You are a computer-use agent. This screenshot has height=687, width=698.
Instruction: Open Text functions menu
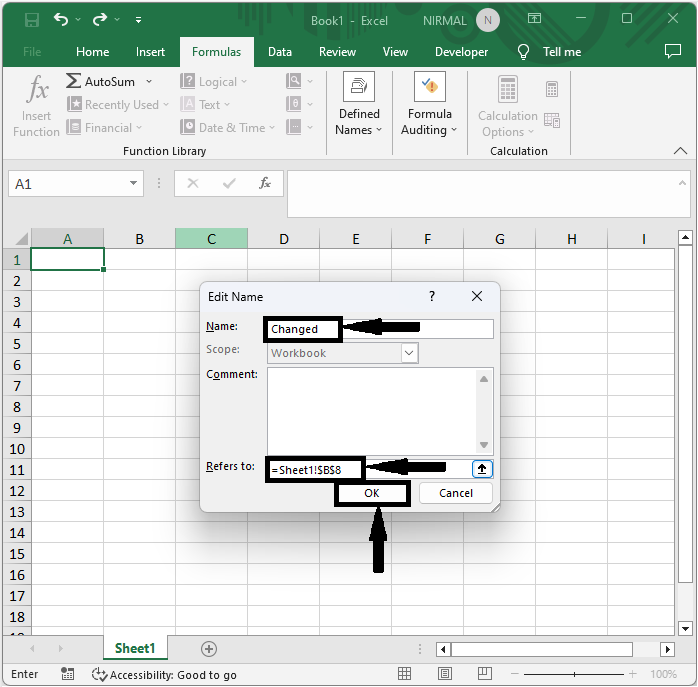[205, 105]
